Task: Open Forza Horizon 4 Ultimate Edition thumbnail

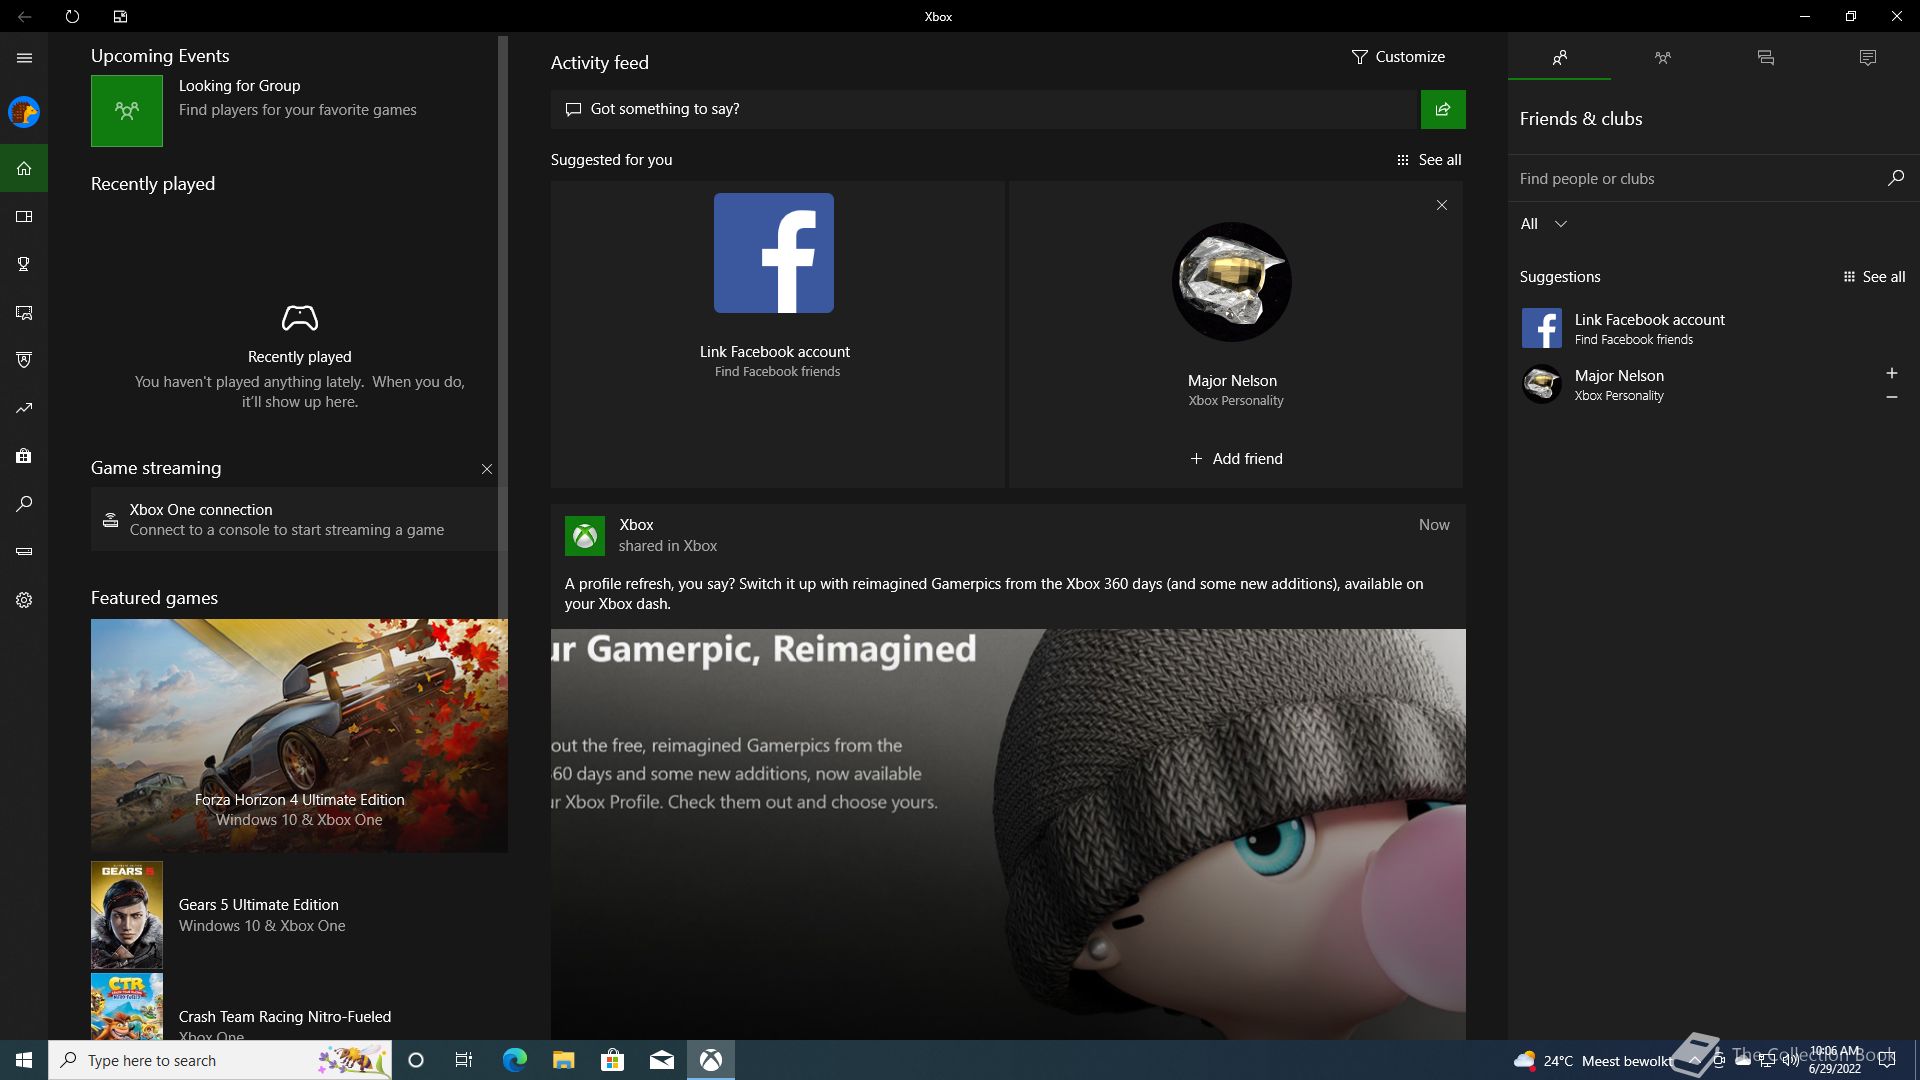Action: [x=299, y=736]
